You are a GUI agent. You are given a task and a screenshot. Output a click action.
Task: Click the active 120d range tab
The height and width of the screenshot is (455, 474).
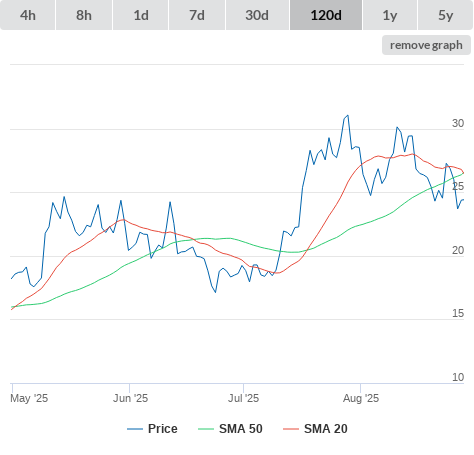click(326, 15)
